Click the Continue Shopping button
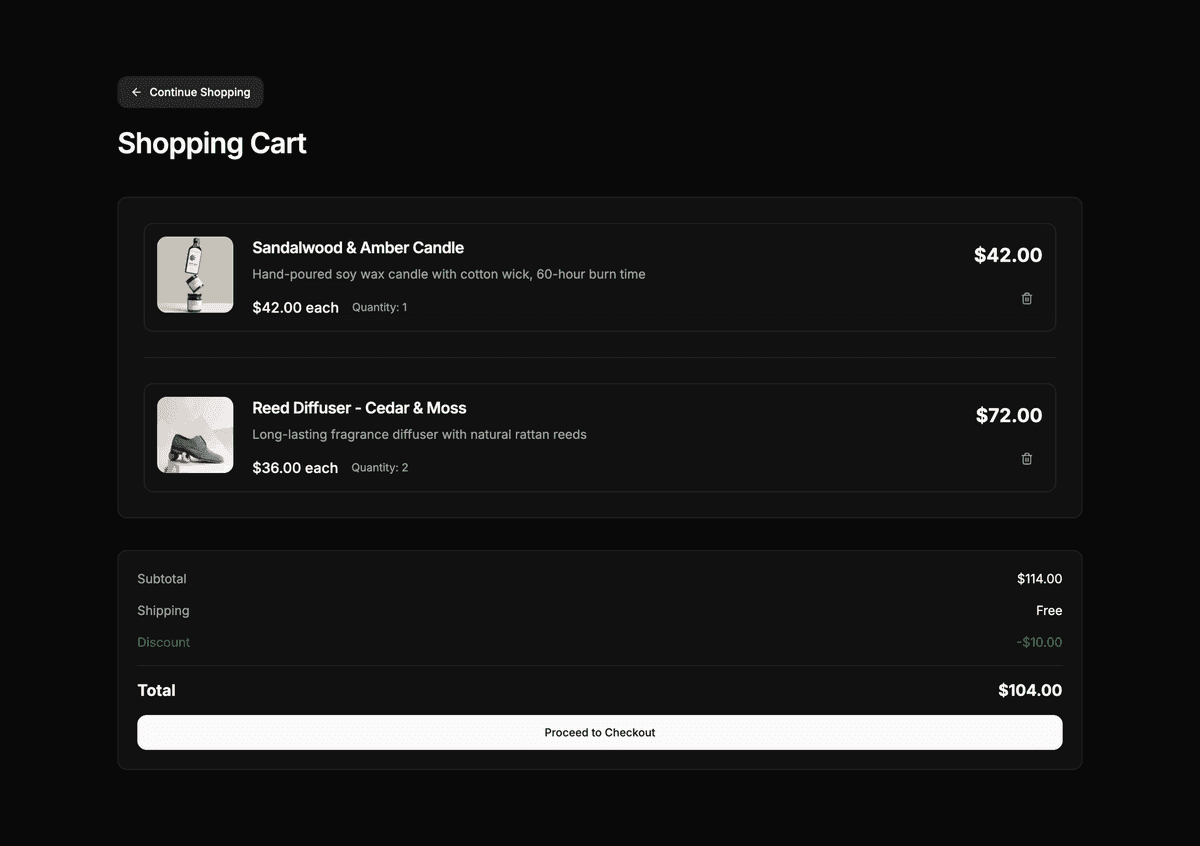This screenshot has width=1200, height=846. pos(190,92)
